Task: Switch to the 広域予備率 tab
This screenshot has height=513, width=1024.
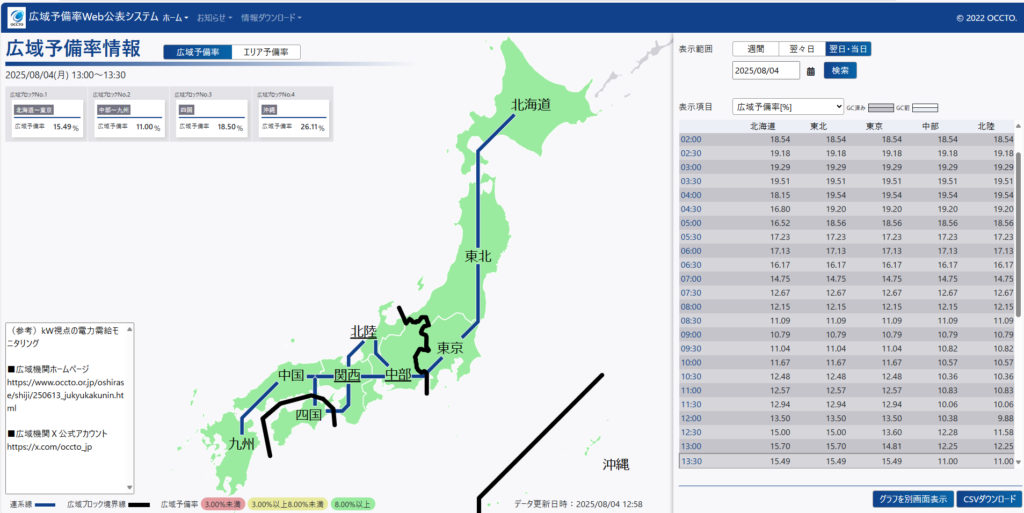Action: click(197, 52)
